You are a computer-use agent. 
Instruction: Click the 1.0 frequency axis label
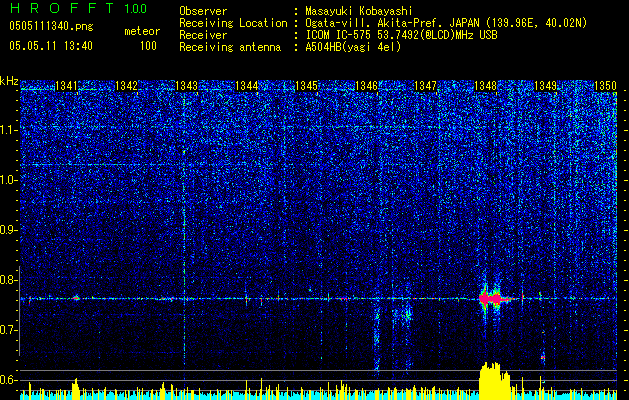[9, 180]
